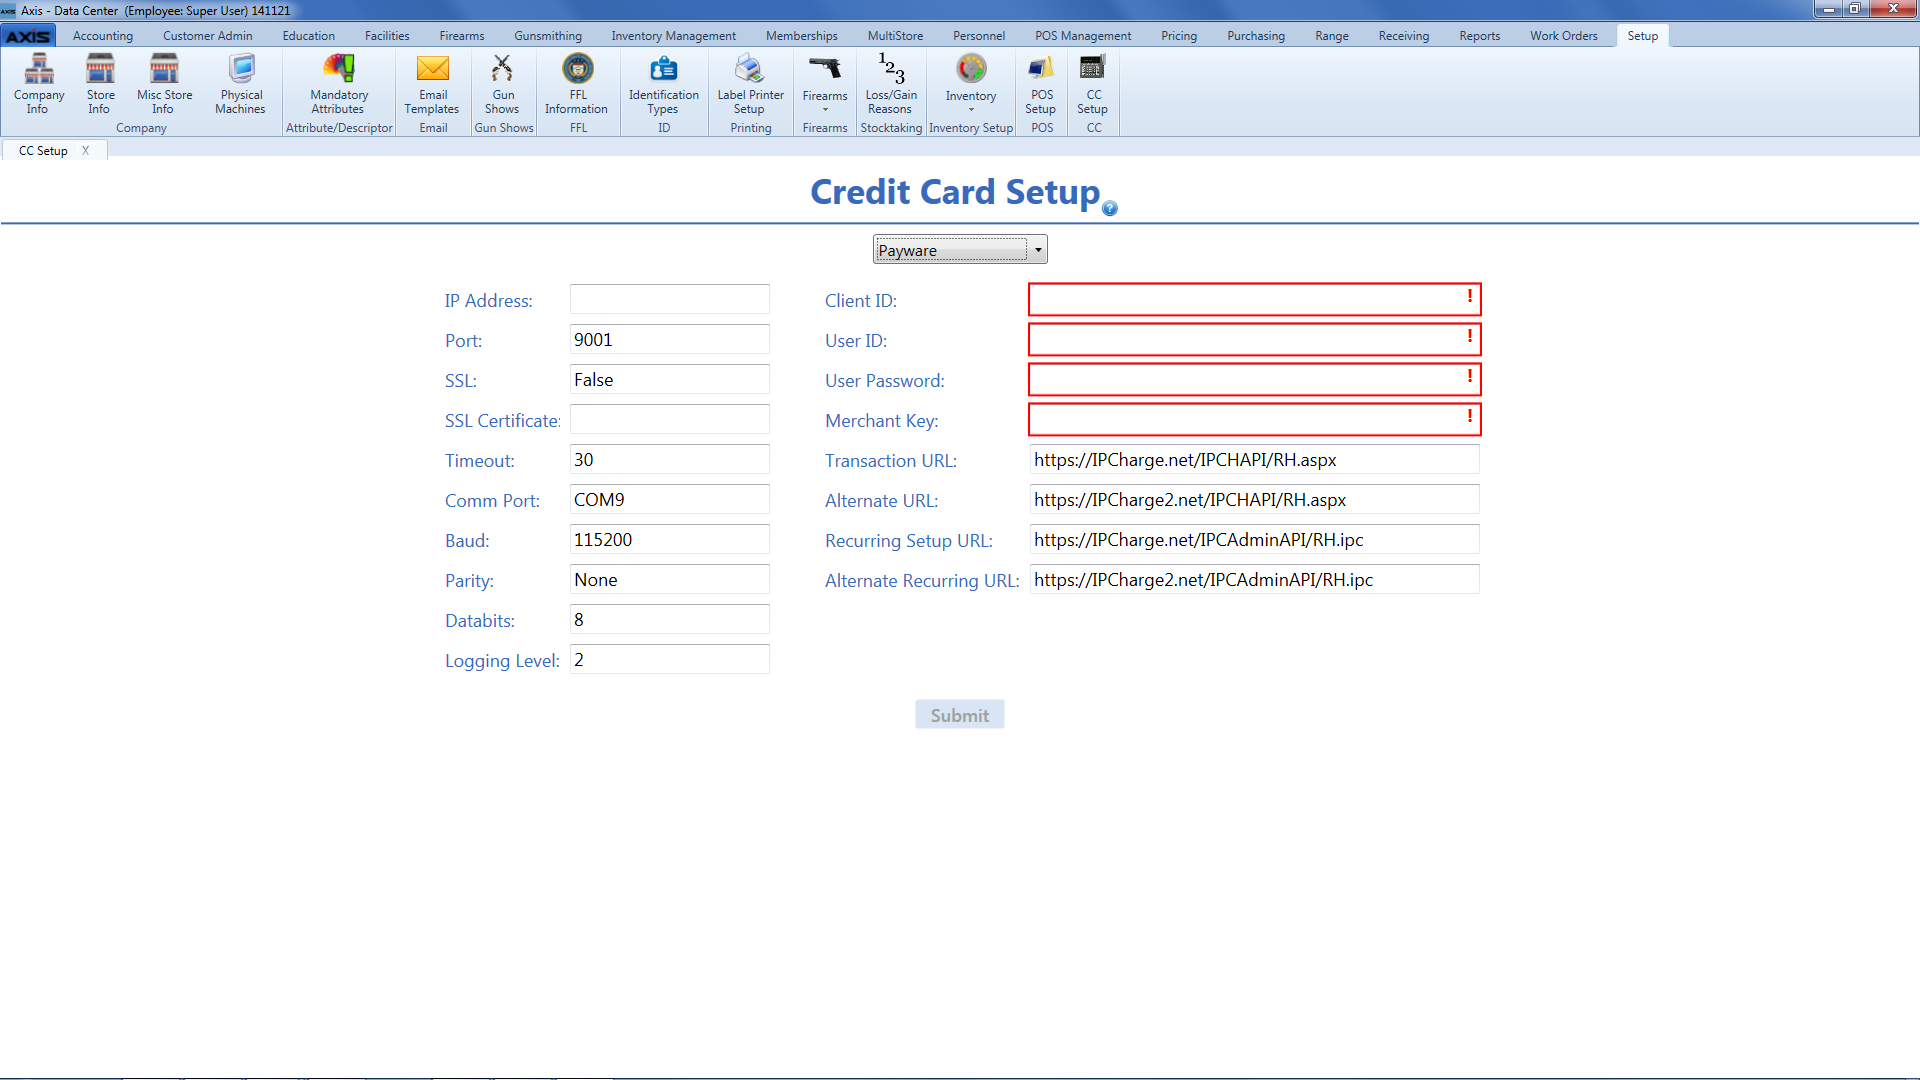The image size is (1920, 1080).
Task: Expand the Firearms ribbon dropdown
Action: point(825,84)
